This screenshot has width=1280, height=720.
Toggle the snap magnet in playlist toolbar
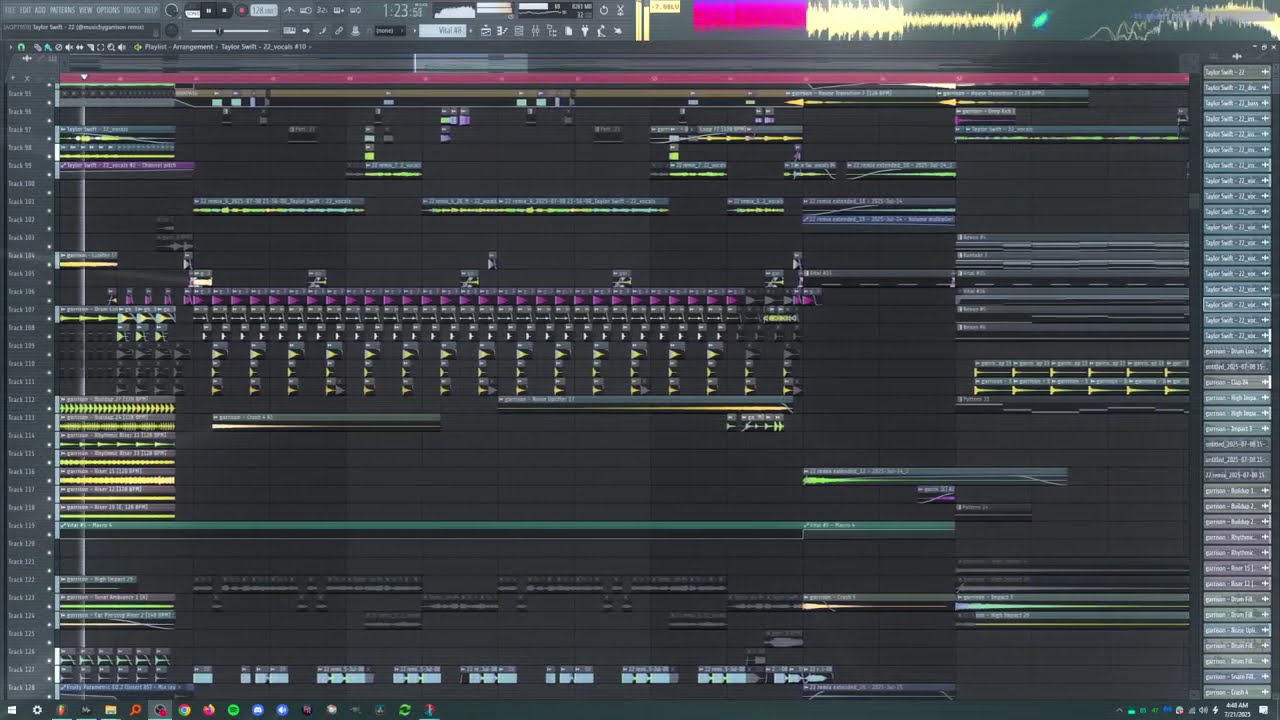[21, 47]
